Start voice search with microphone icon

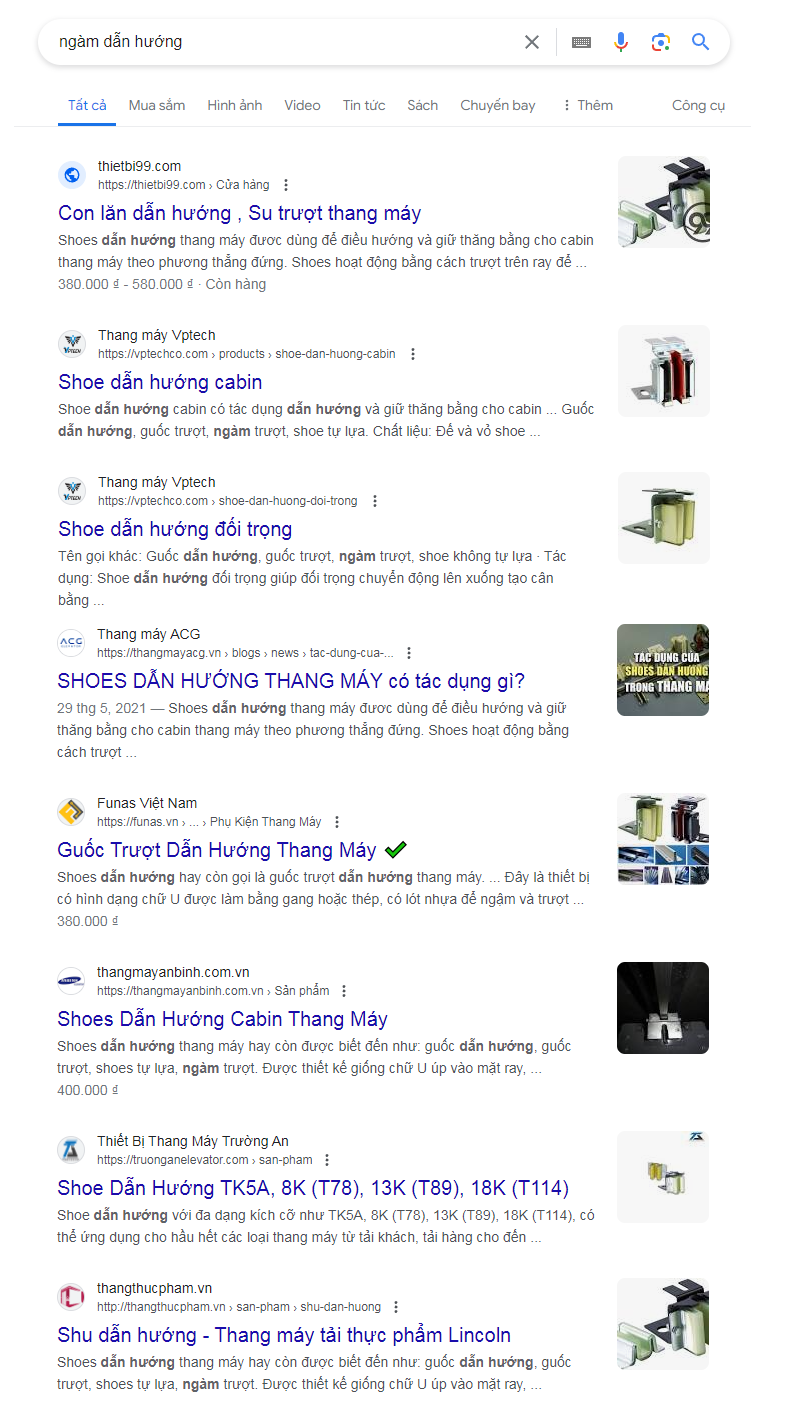621,42
